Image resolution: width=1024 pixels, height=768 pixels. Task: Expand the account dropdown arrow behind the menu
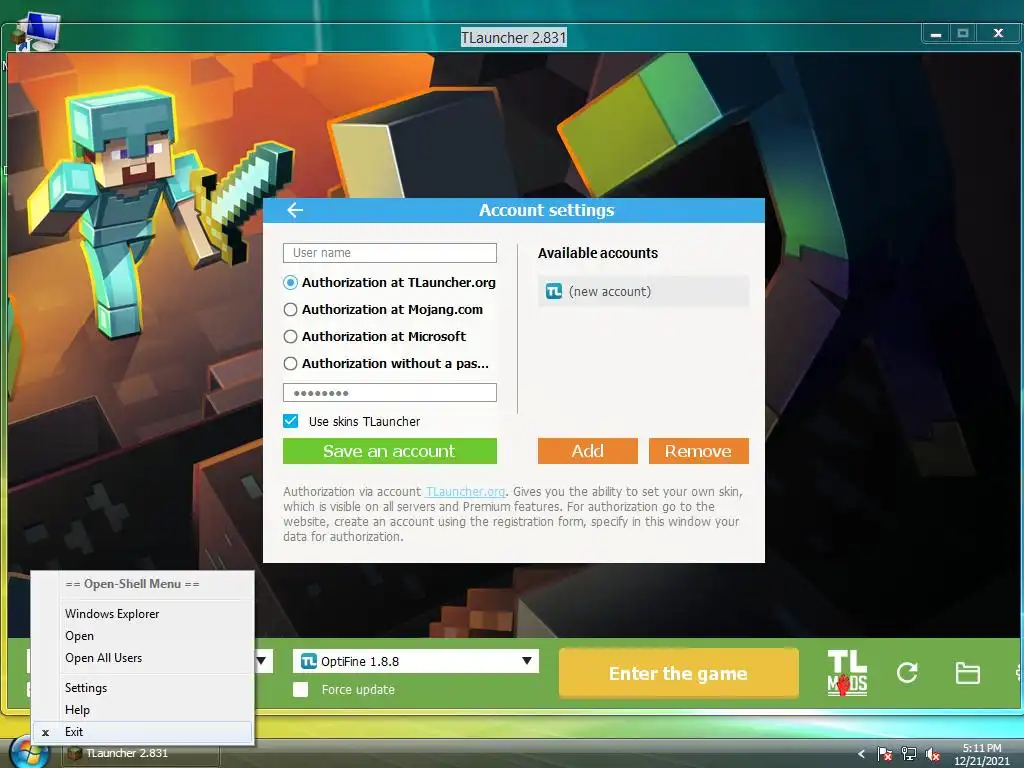(263, 661)
